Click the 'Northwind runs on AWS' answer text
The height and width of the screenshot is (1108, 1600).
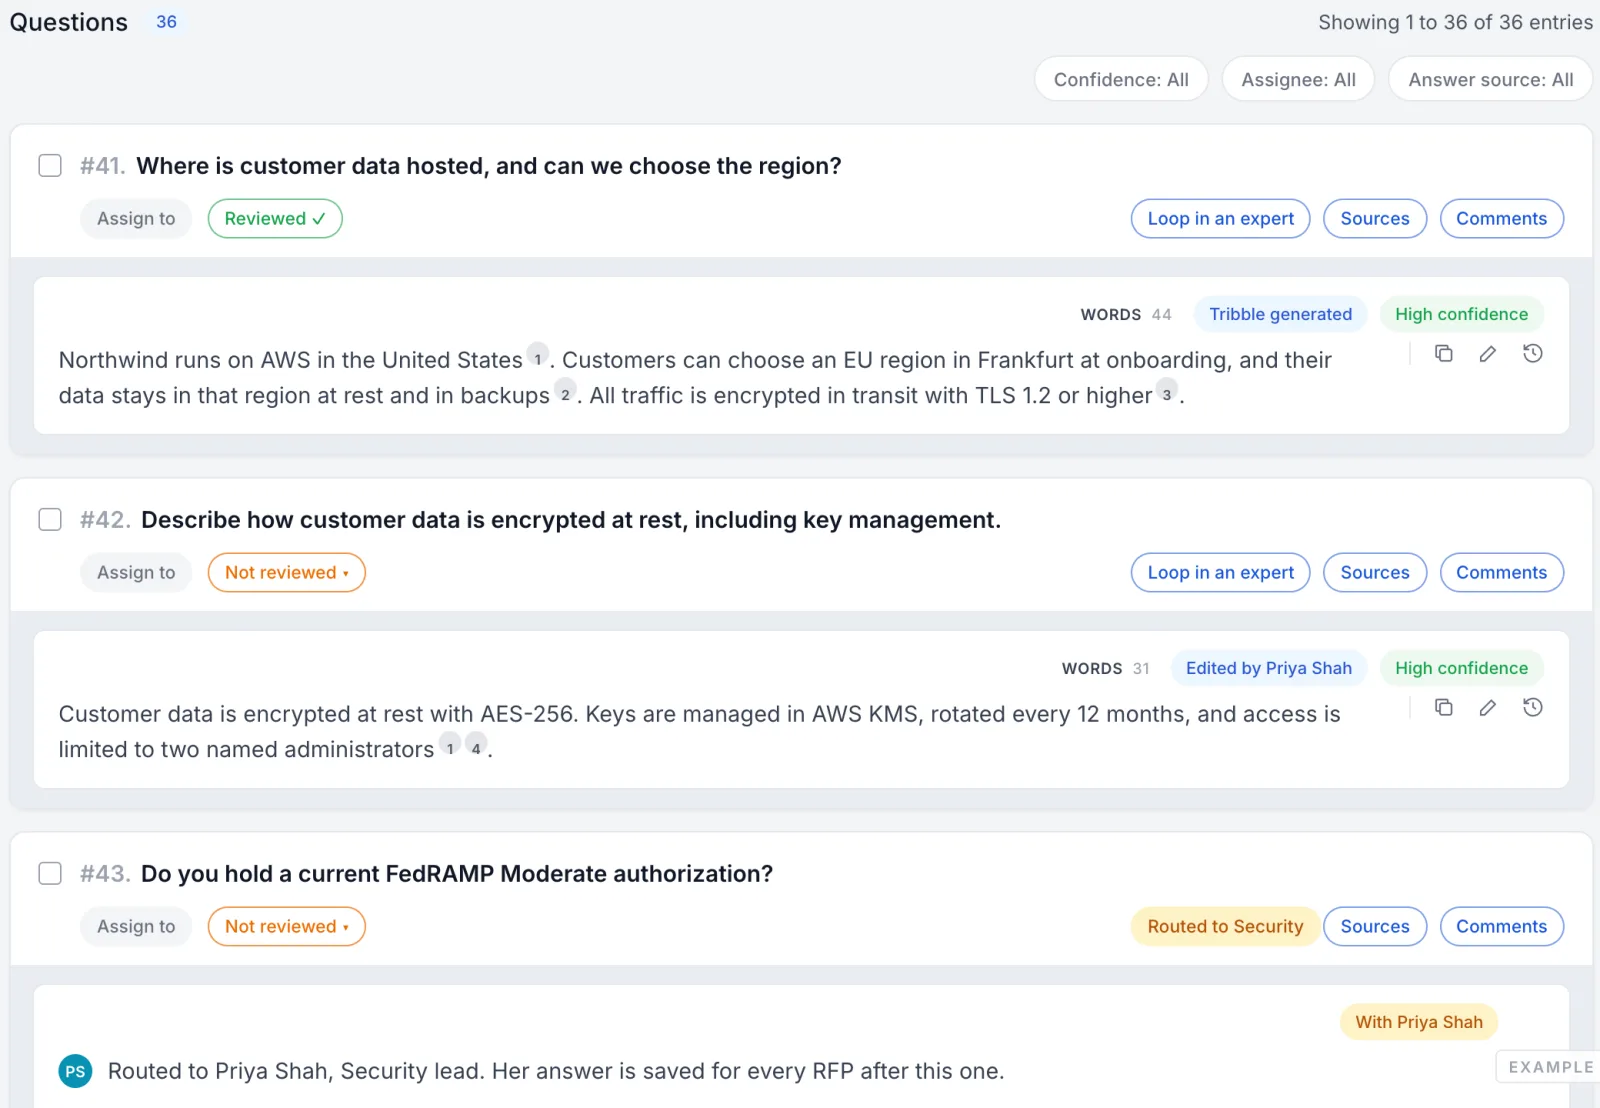(695, 378)
